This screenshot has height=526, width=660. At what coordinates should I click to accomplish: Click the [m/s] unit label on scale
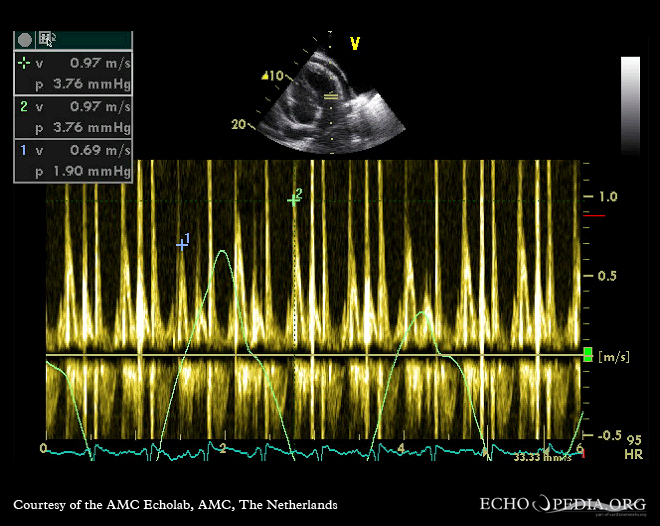tap(614, 356)
